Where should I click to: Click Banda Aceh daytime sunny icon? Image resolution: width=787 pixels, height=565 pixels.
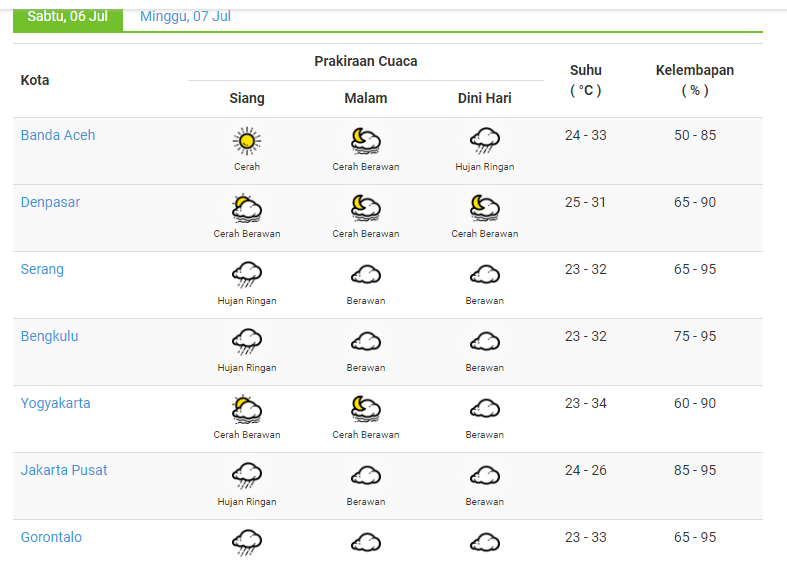pos(247,141)
